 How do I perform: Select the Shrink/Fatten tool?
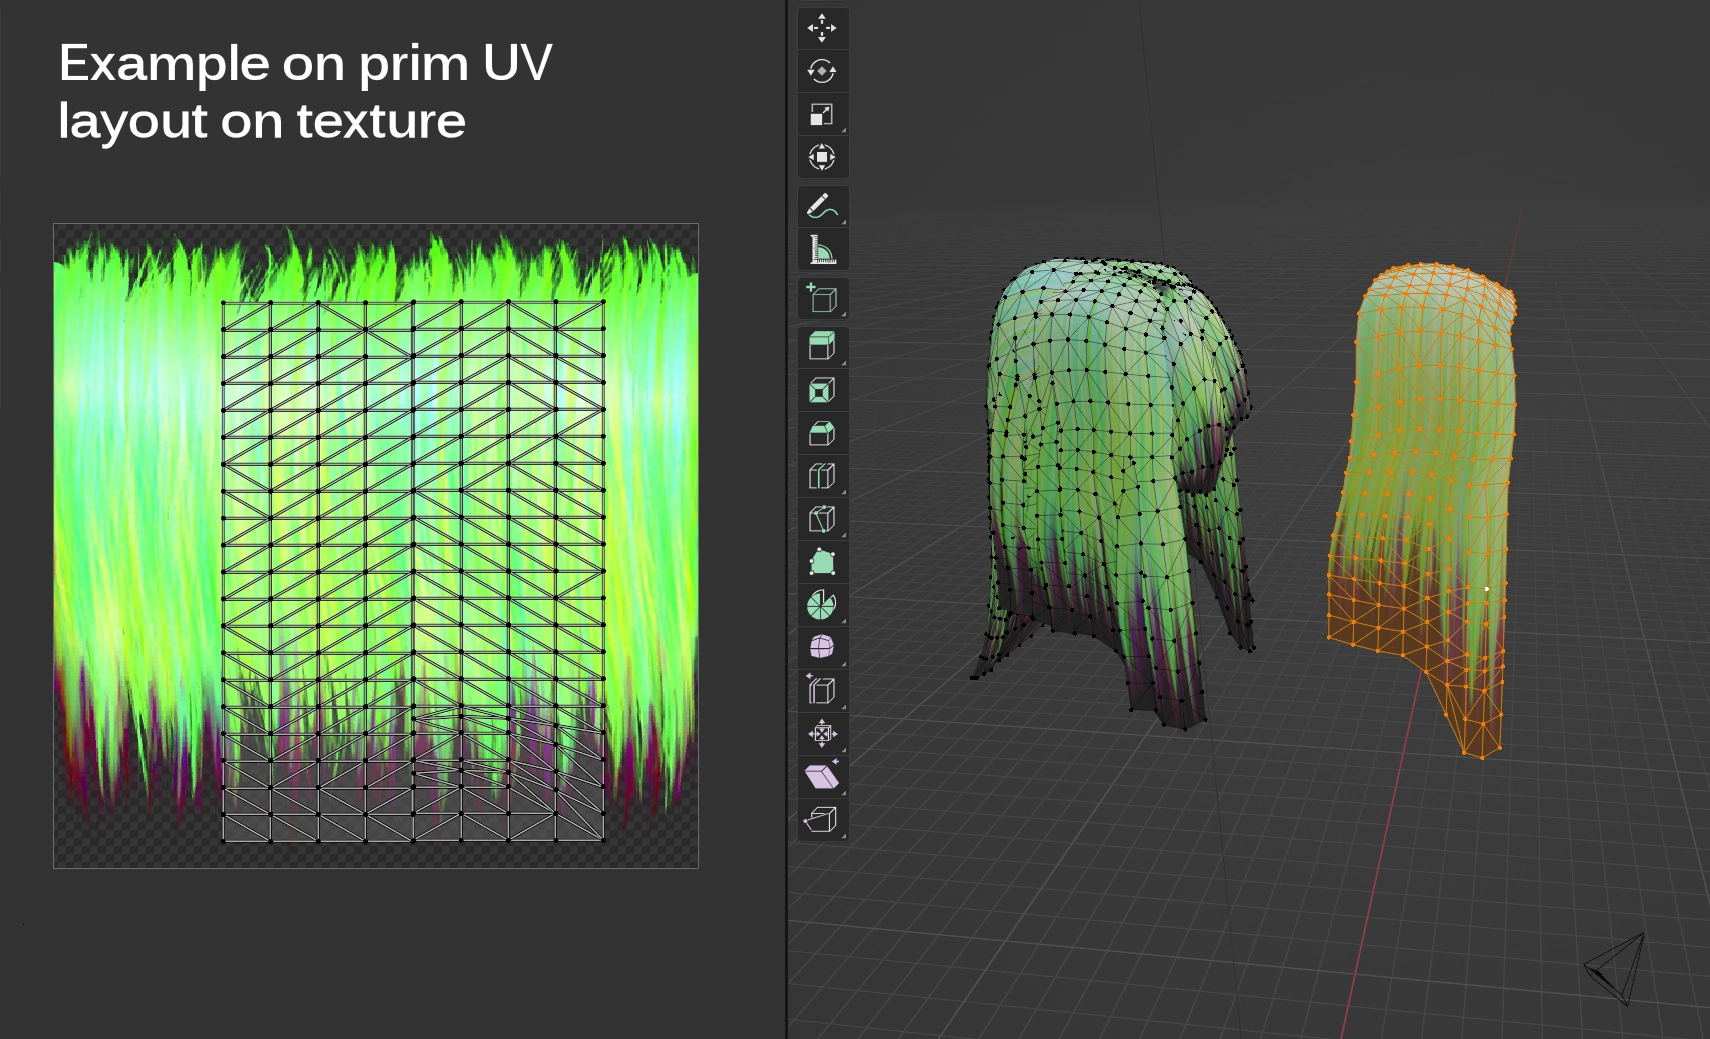click(x=822, y=733)
